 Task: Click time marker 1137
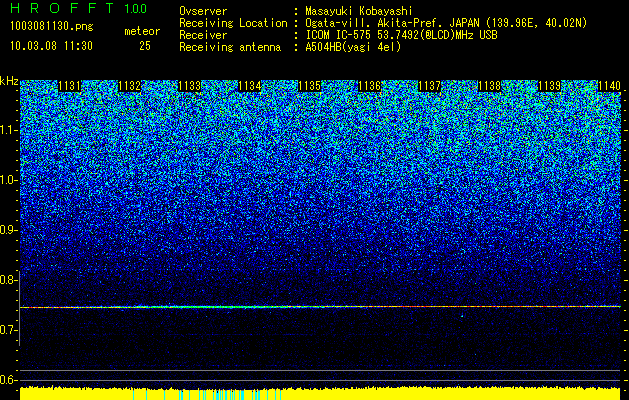click(429, 86)
